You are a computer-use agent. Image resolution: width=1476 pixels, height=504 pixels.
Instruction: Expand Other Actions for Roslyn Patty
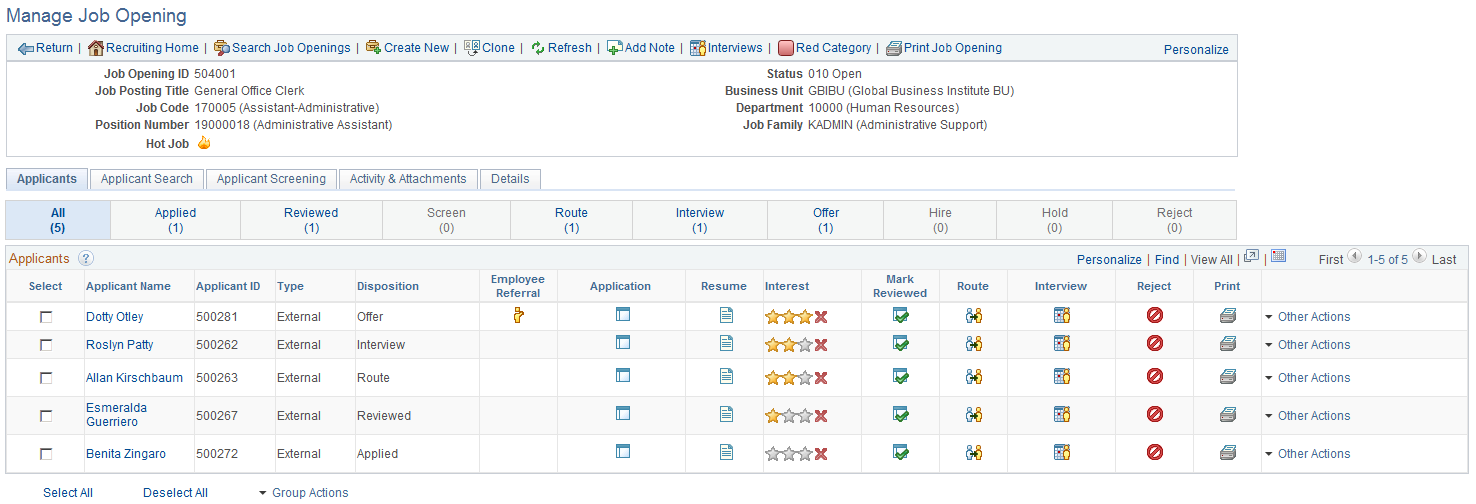(x=1307, y=345)
